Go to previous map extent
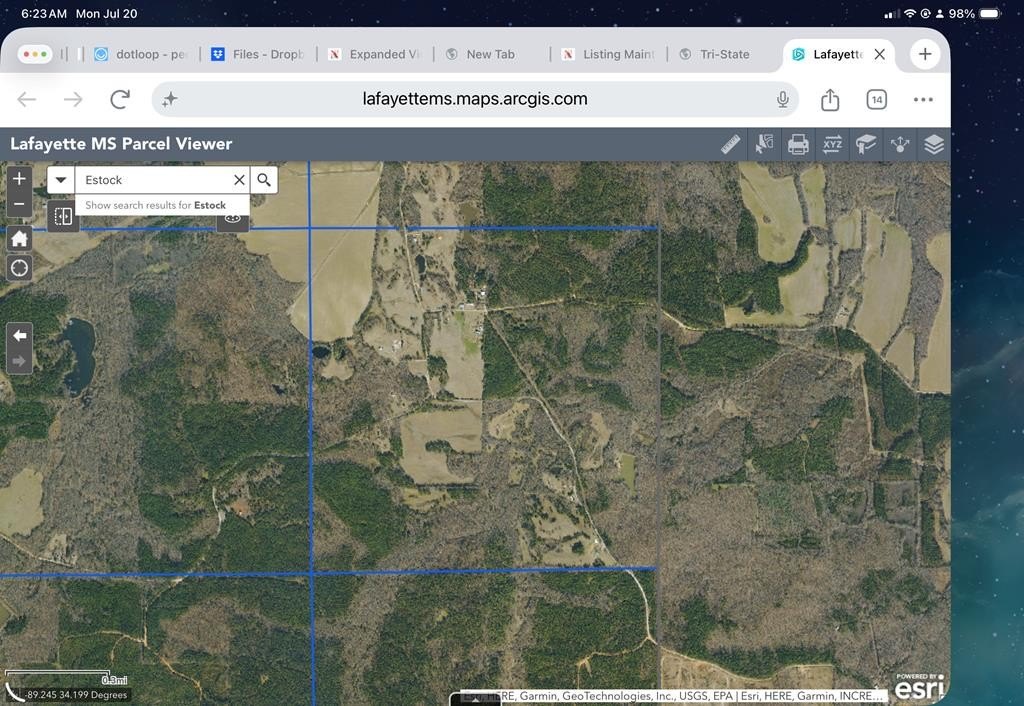This screenshot has height=706, width=1024. [x=20, y=336]
